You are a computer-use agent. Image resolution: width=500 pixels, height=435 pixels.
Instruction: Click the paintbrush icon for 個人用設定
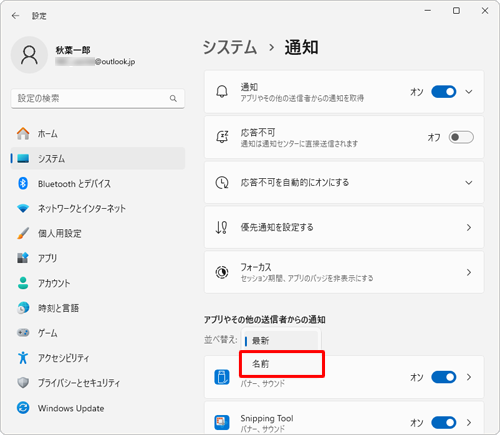23,233
